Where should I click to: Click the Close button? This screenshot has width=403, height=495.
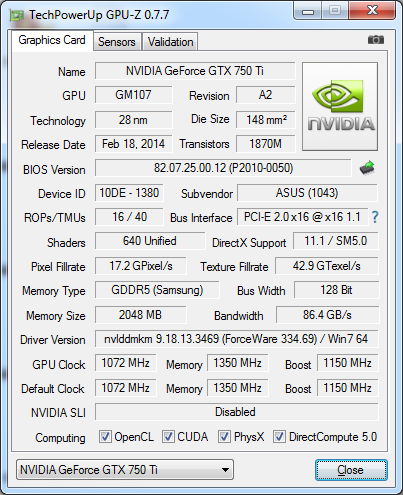(351, 470)
